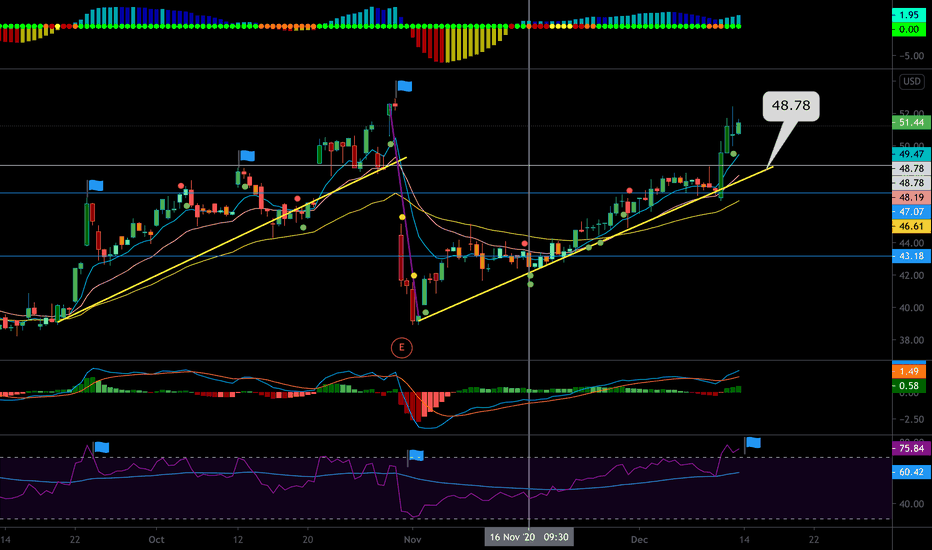This screenshot has width=932, height=550.
Task: Click the 48.78 callout bubble
Action: pos(791,106)
